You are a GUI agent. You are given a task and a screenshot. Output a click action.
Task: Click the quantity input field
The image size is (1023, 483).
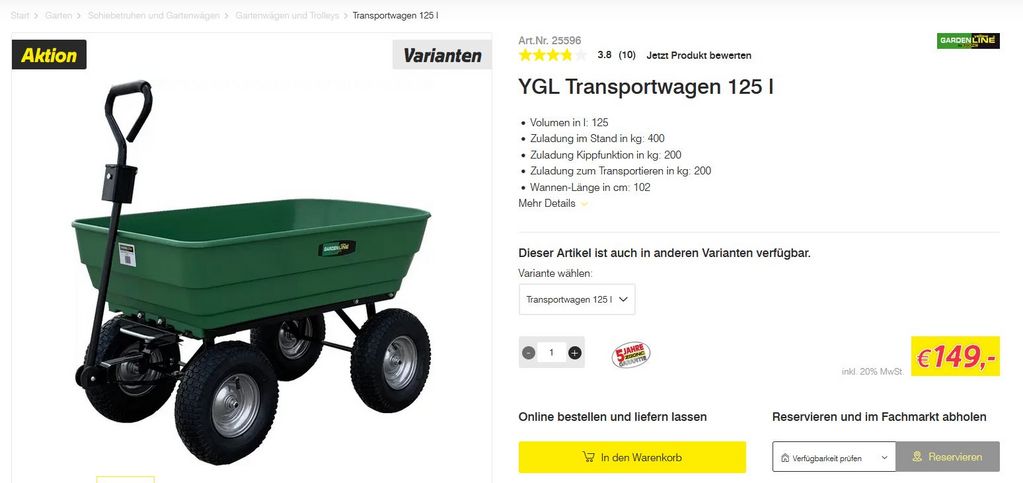click(551, 353)
